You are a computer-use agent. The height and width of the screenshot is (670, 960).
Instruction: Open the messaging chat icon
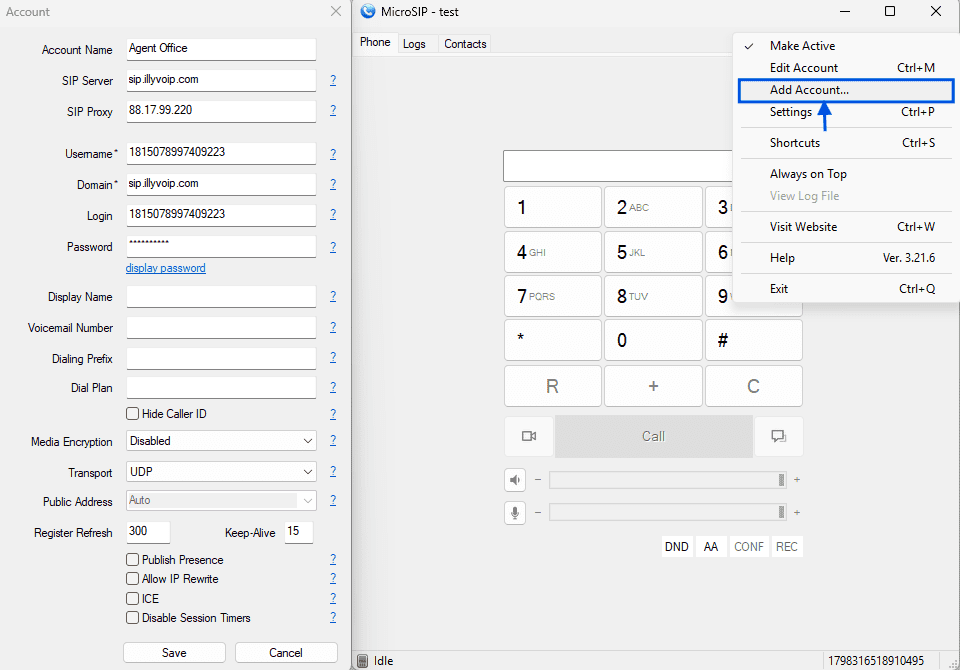(x=778, y=436)
